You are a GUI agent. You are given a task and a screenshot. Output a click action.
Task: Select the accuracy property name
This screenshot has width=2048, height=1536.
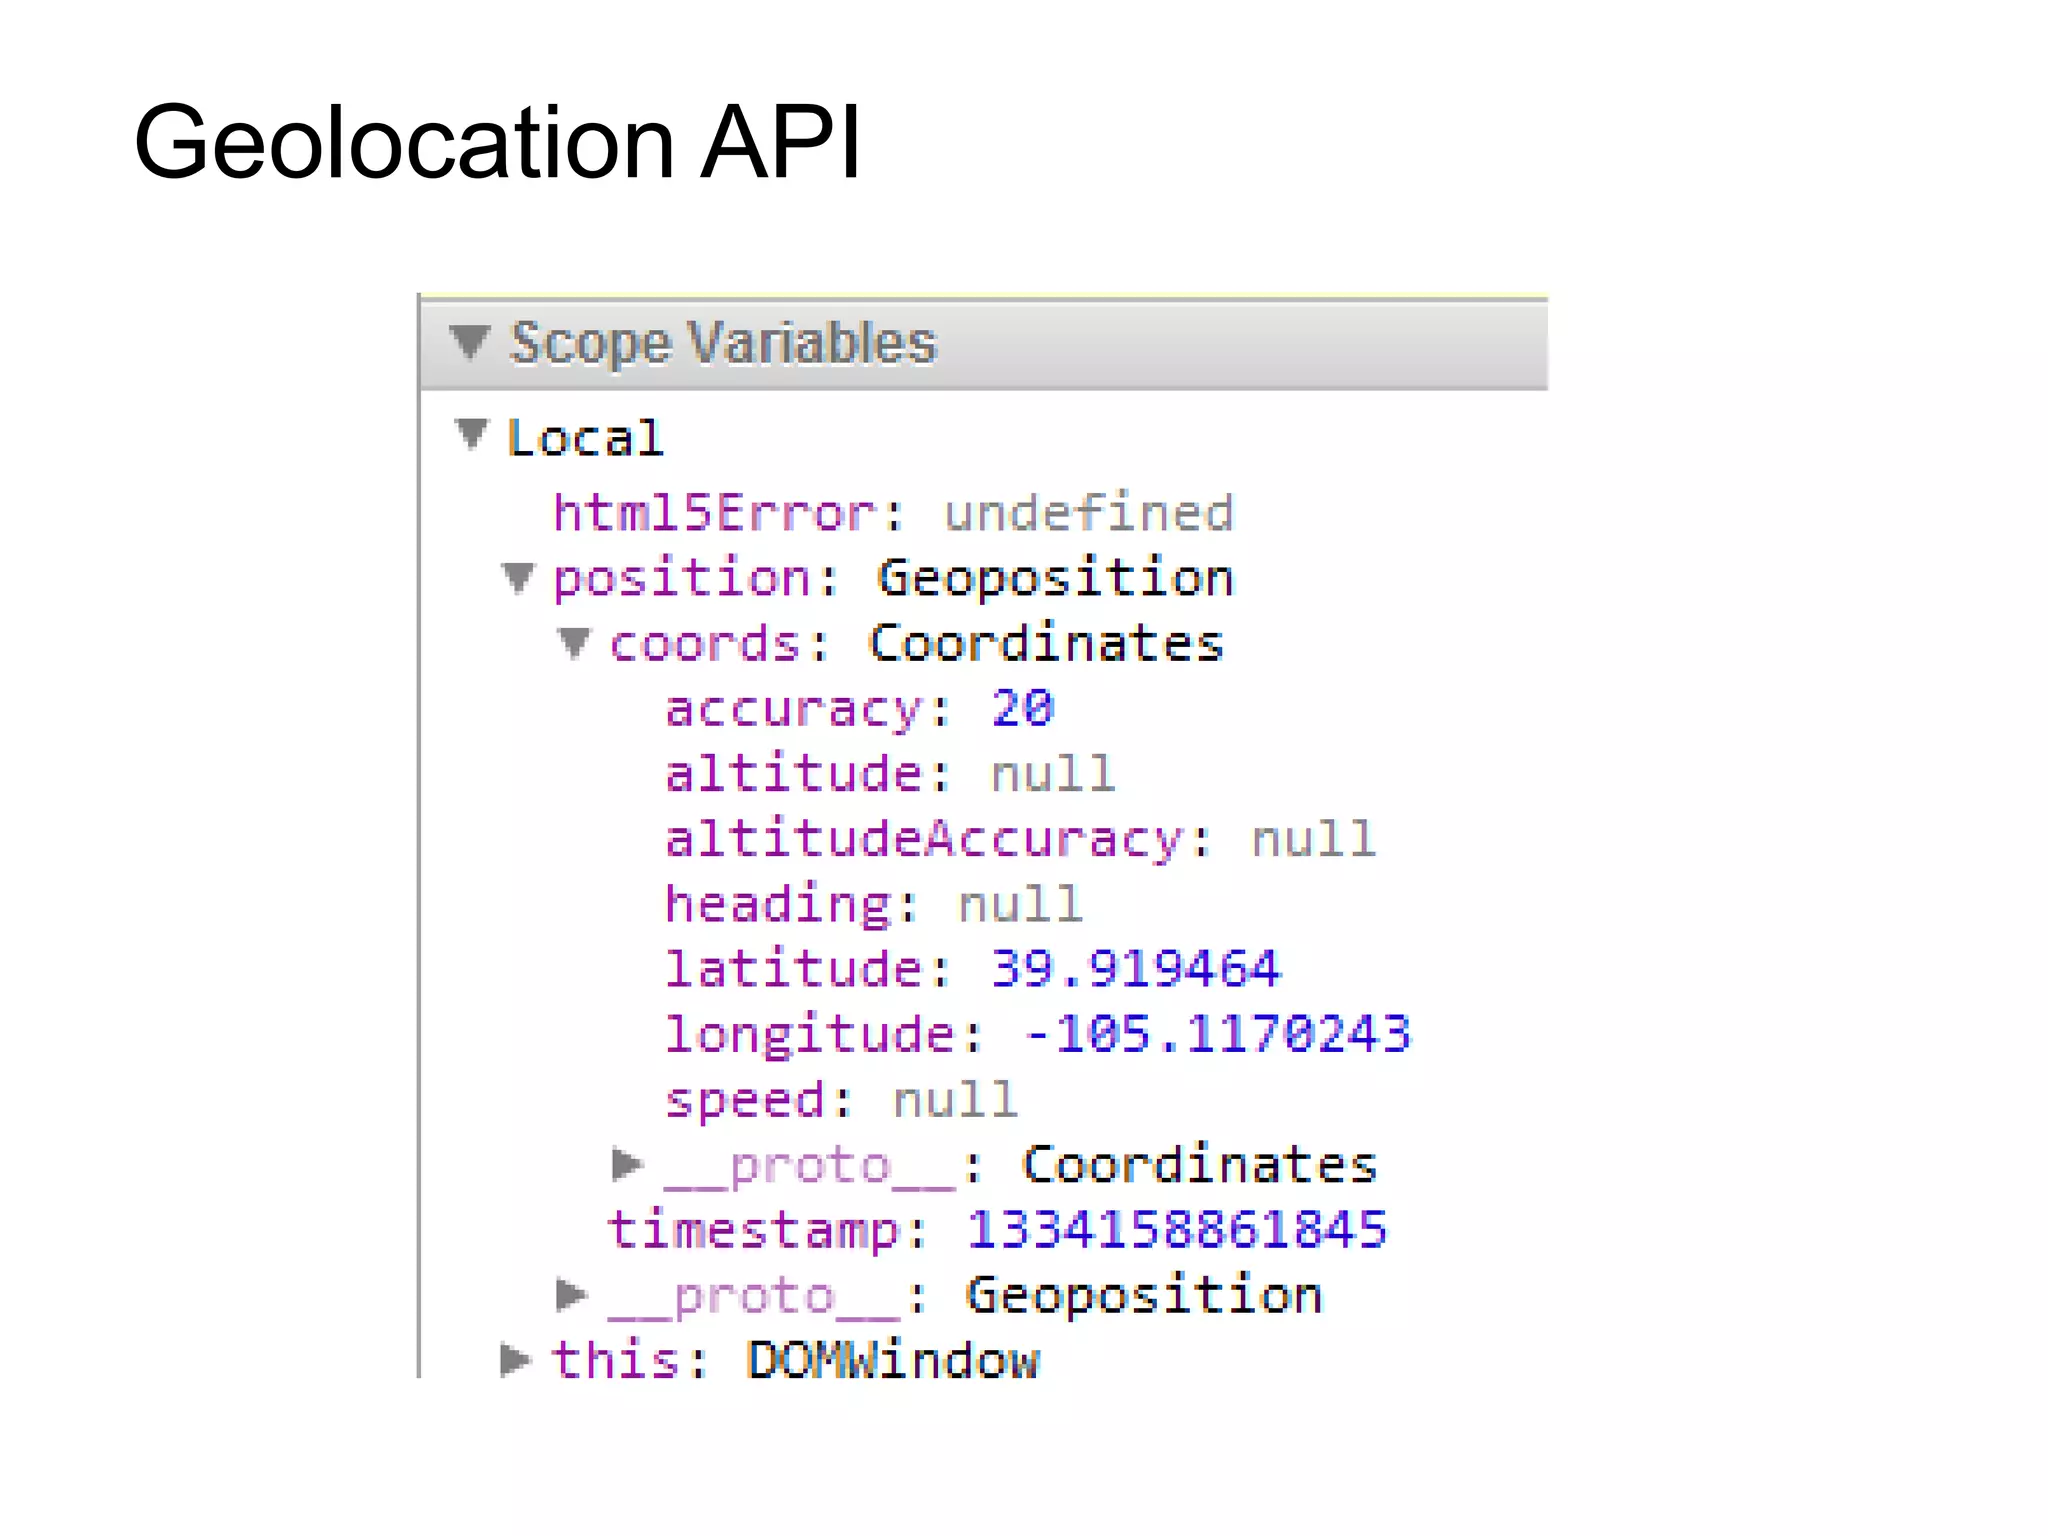[794, 711]
